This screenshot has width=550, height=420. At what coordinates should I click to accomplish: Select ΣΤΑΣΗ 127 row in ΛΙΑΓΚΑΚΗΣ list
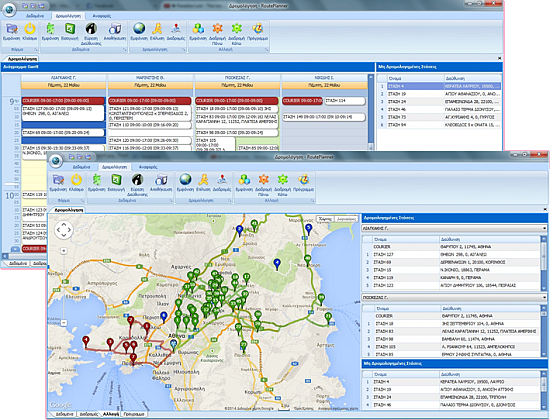tap(451, 254)
